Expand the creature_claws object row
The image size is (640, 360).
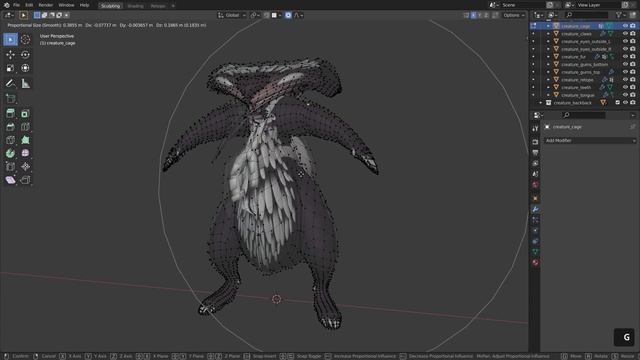pyautogui.click(x=548, y=33)
